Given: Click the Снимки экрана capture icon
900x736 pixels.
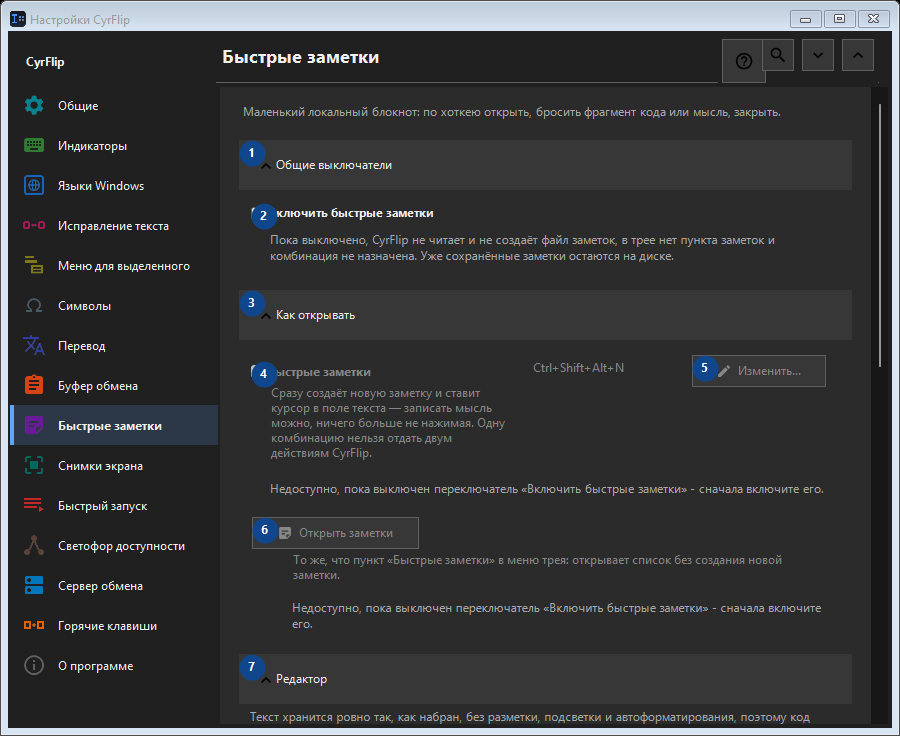Looking at the screenshot, I should click(34, 466).
